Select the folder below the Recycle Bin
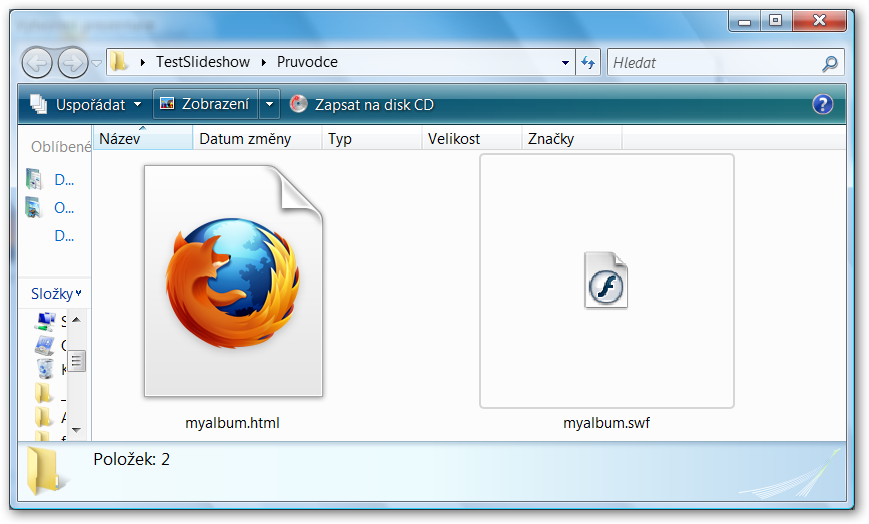 point(44,393)
